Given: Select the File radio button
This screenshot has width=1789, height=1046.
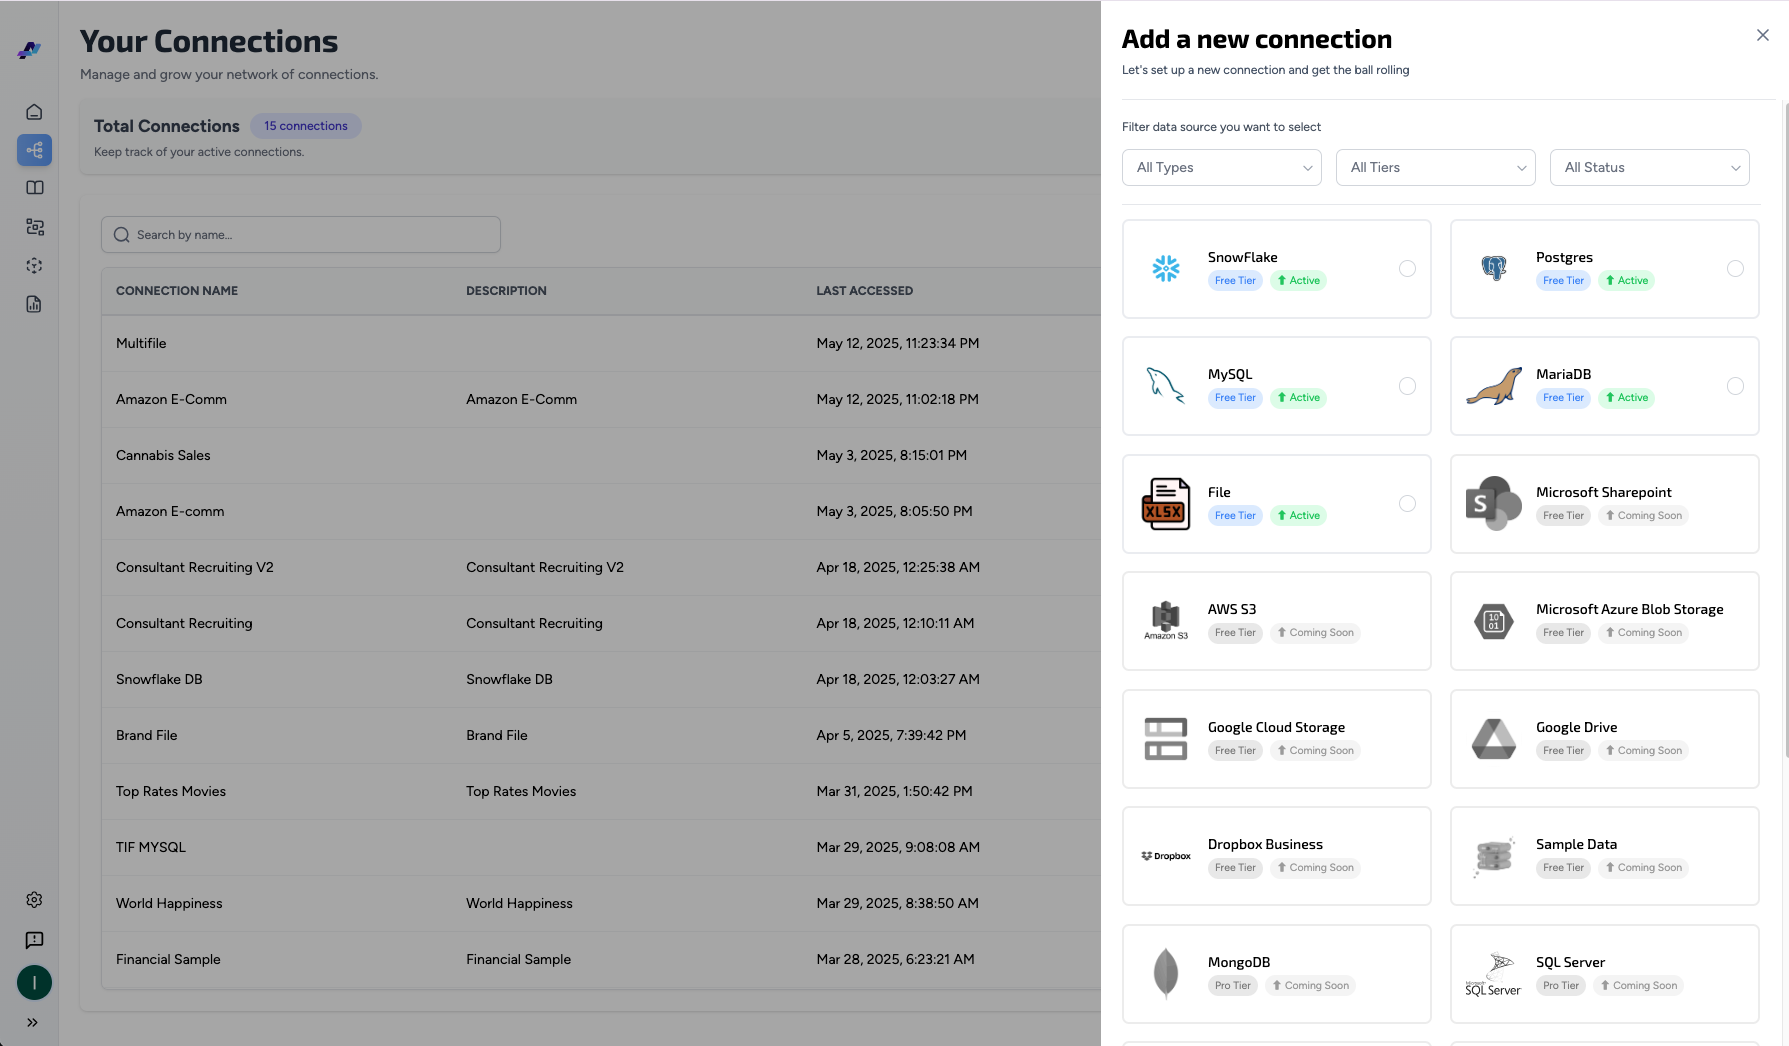Looking at the screenshot, I should click(x=1407, y=503).
